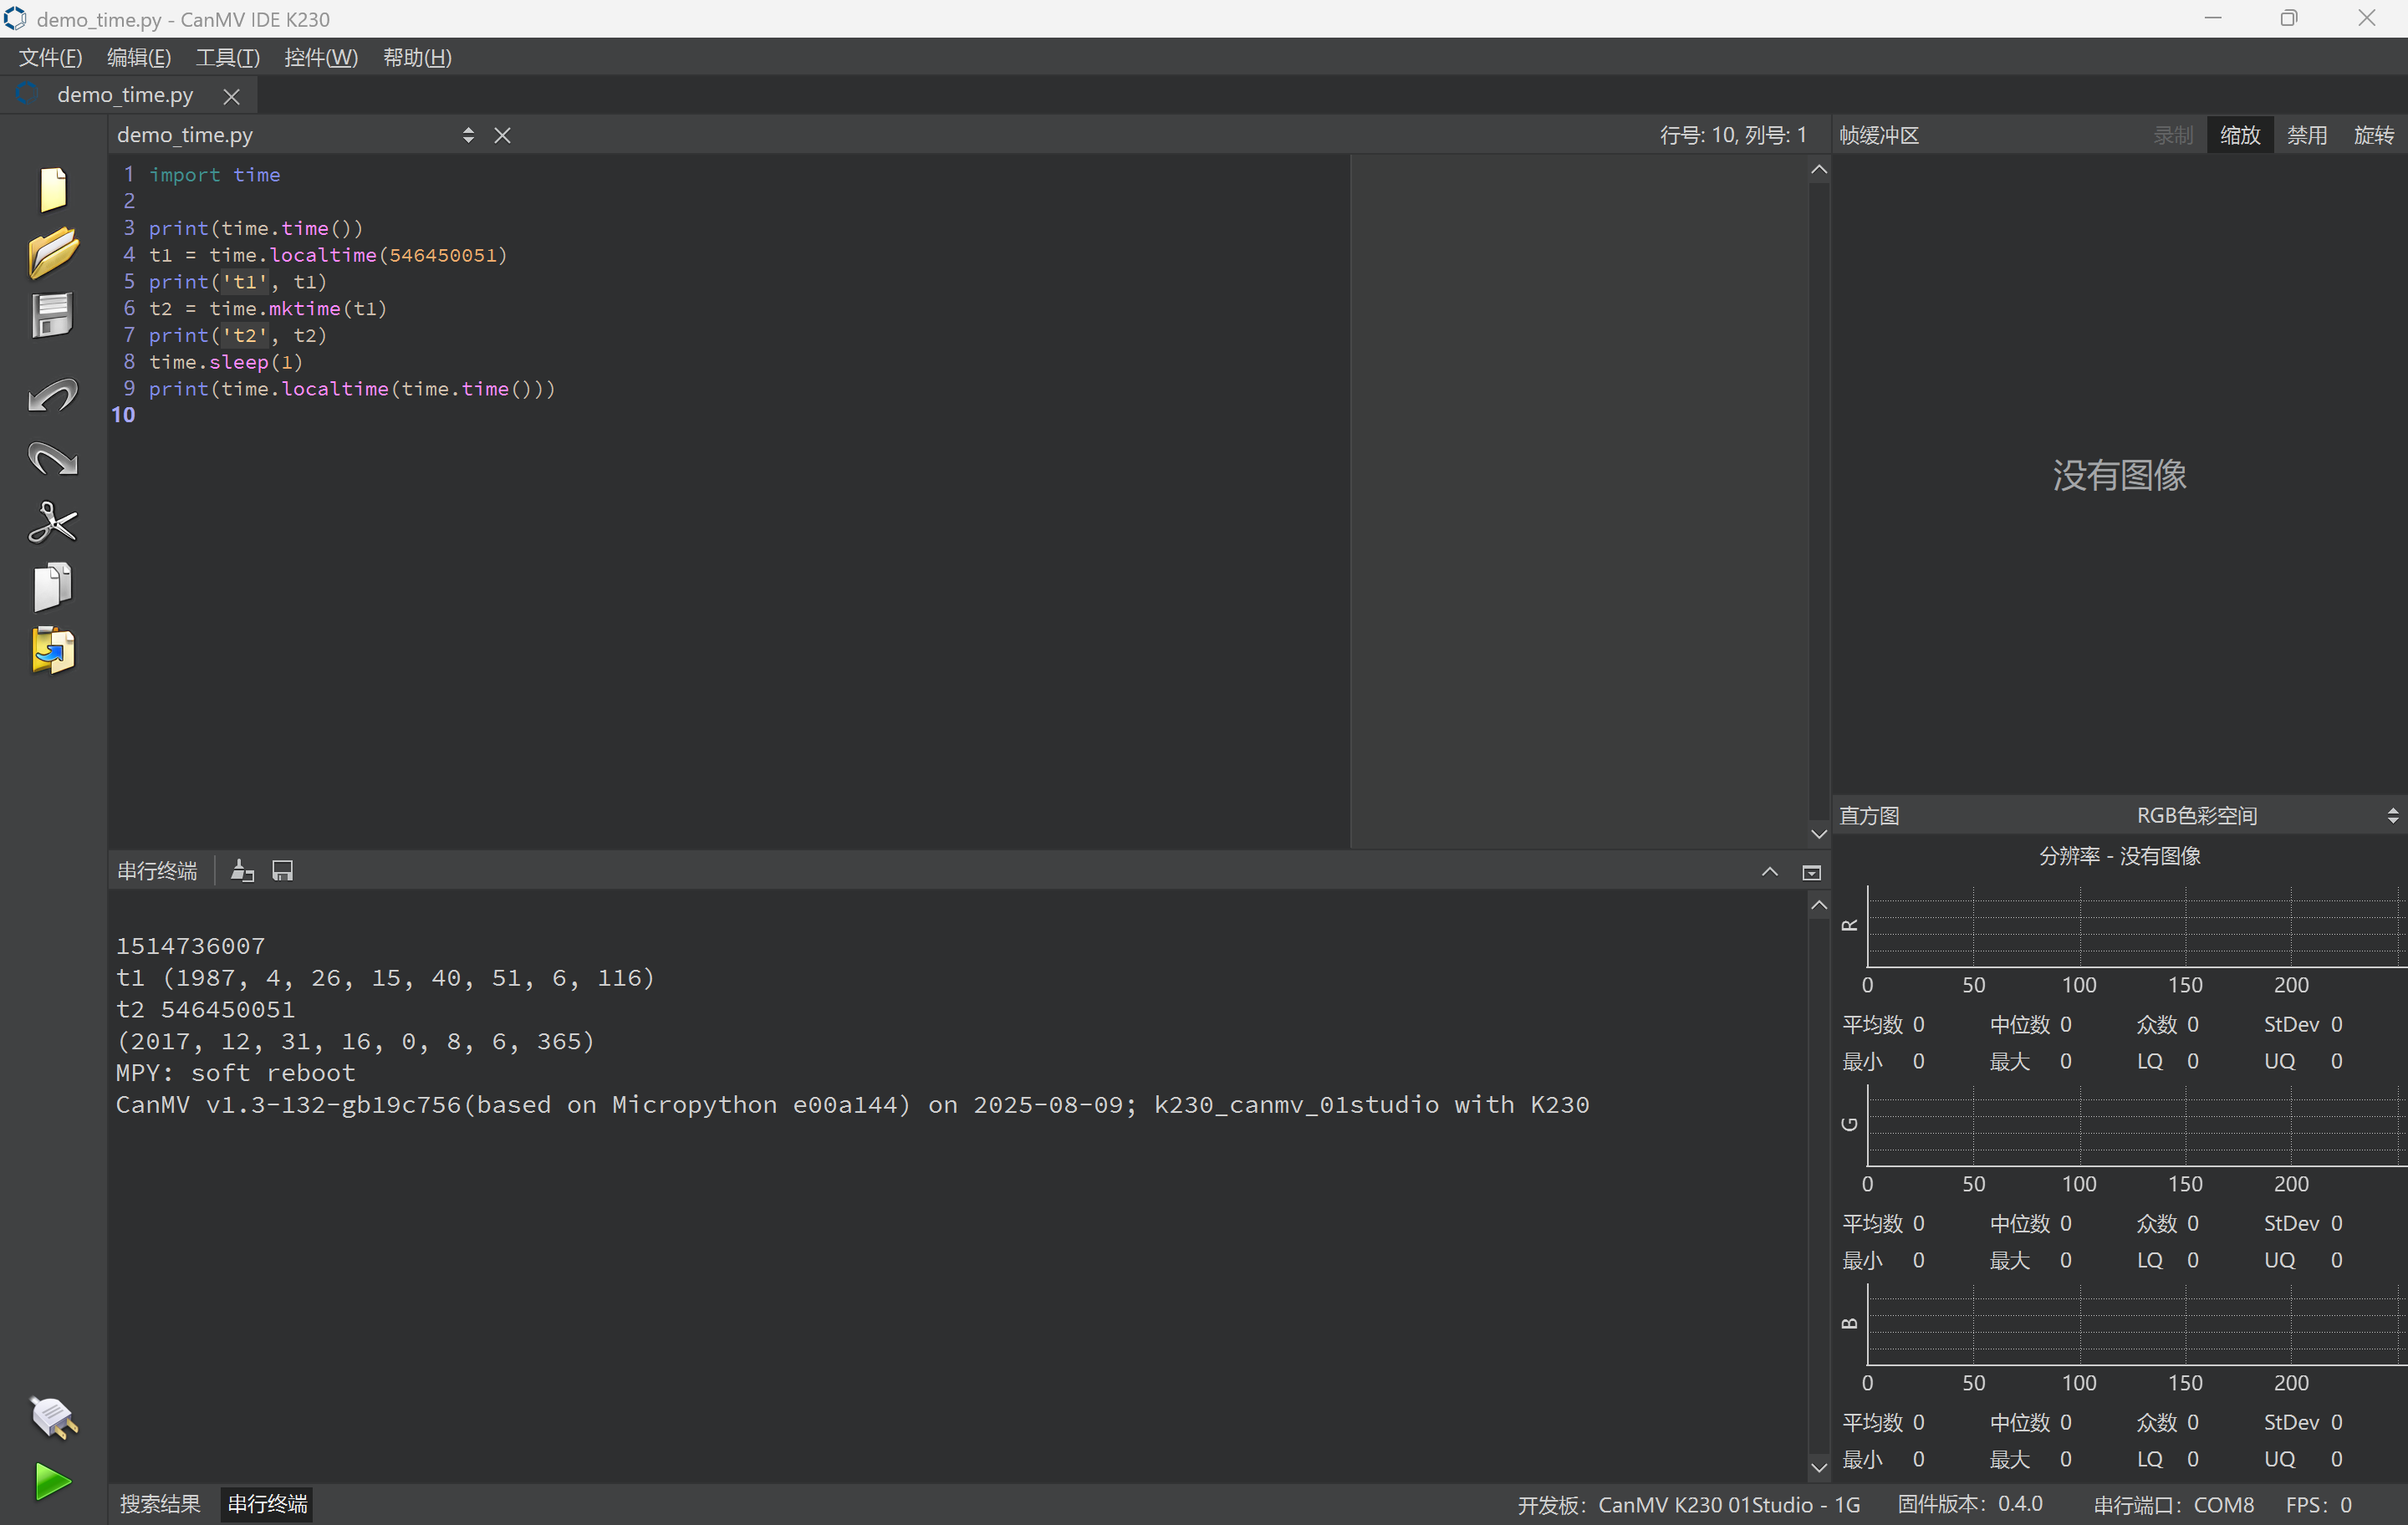Cut selection with the scissors tool
Image resolution: width=2408 pixels, height=1525 pixels.
point(52,522)
